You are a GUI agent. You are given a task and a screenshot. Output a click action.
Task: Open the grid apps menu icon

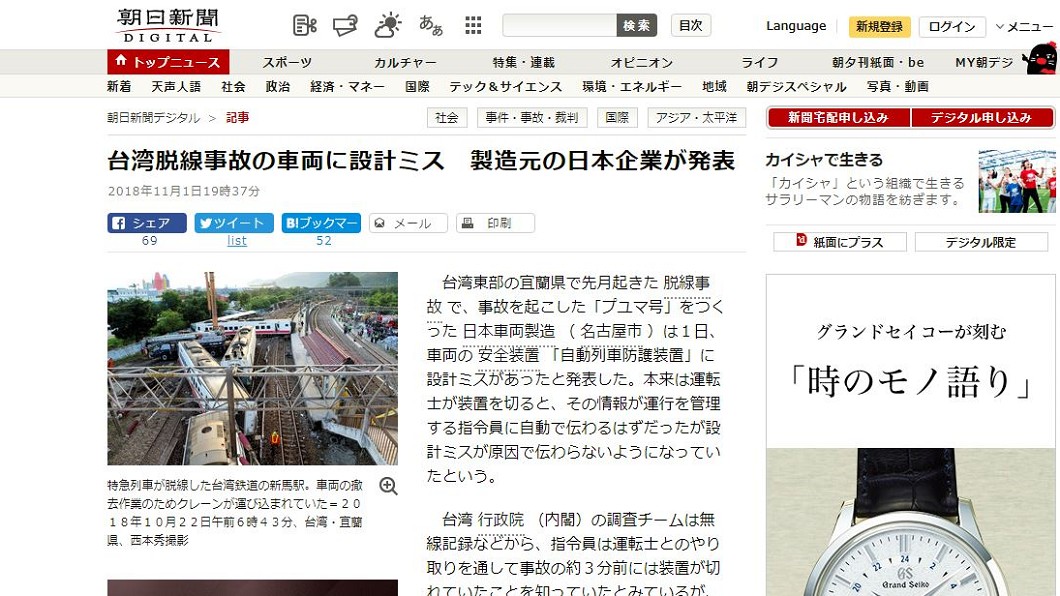[x=473, y=26]
